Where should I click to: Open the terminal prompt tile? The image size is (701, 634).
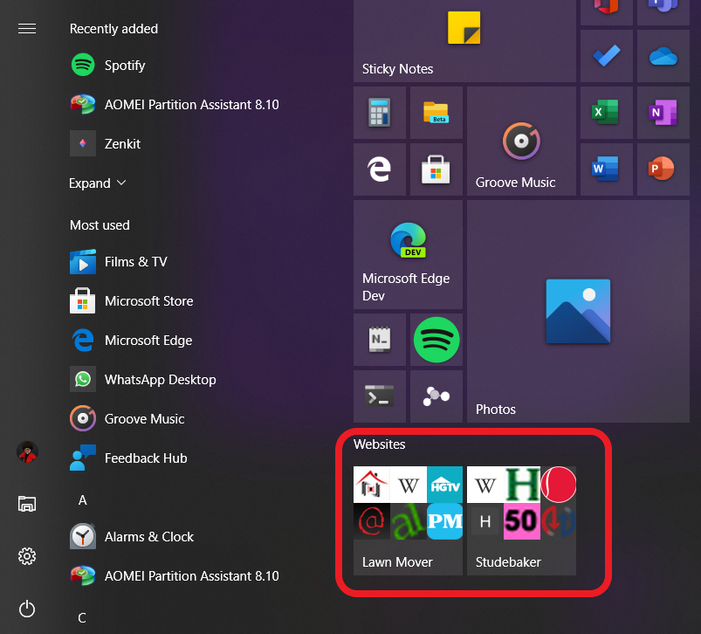click(x=380, y=397)
